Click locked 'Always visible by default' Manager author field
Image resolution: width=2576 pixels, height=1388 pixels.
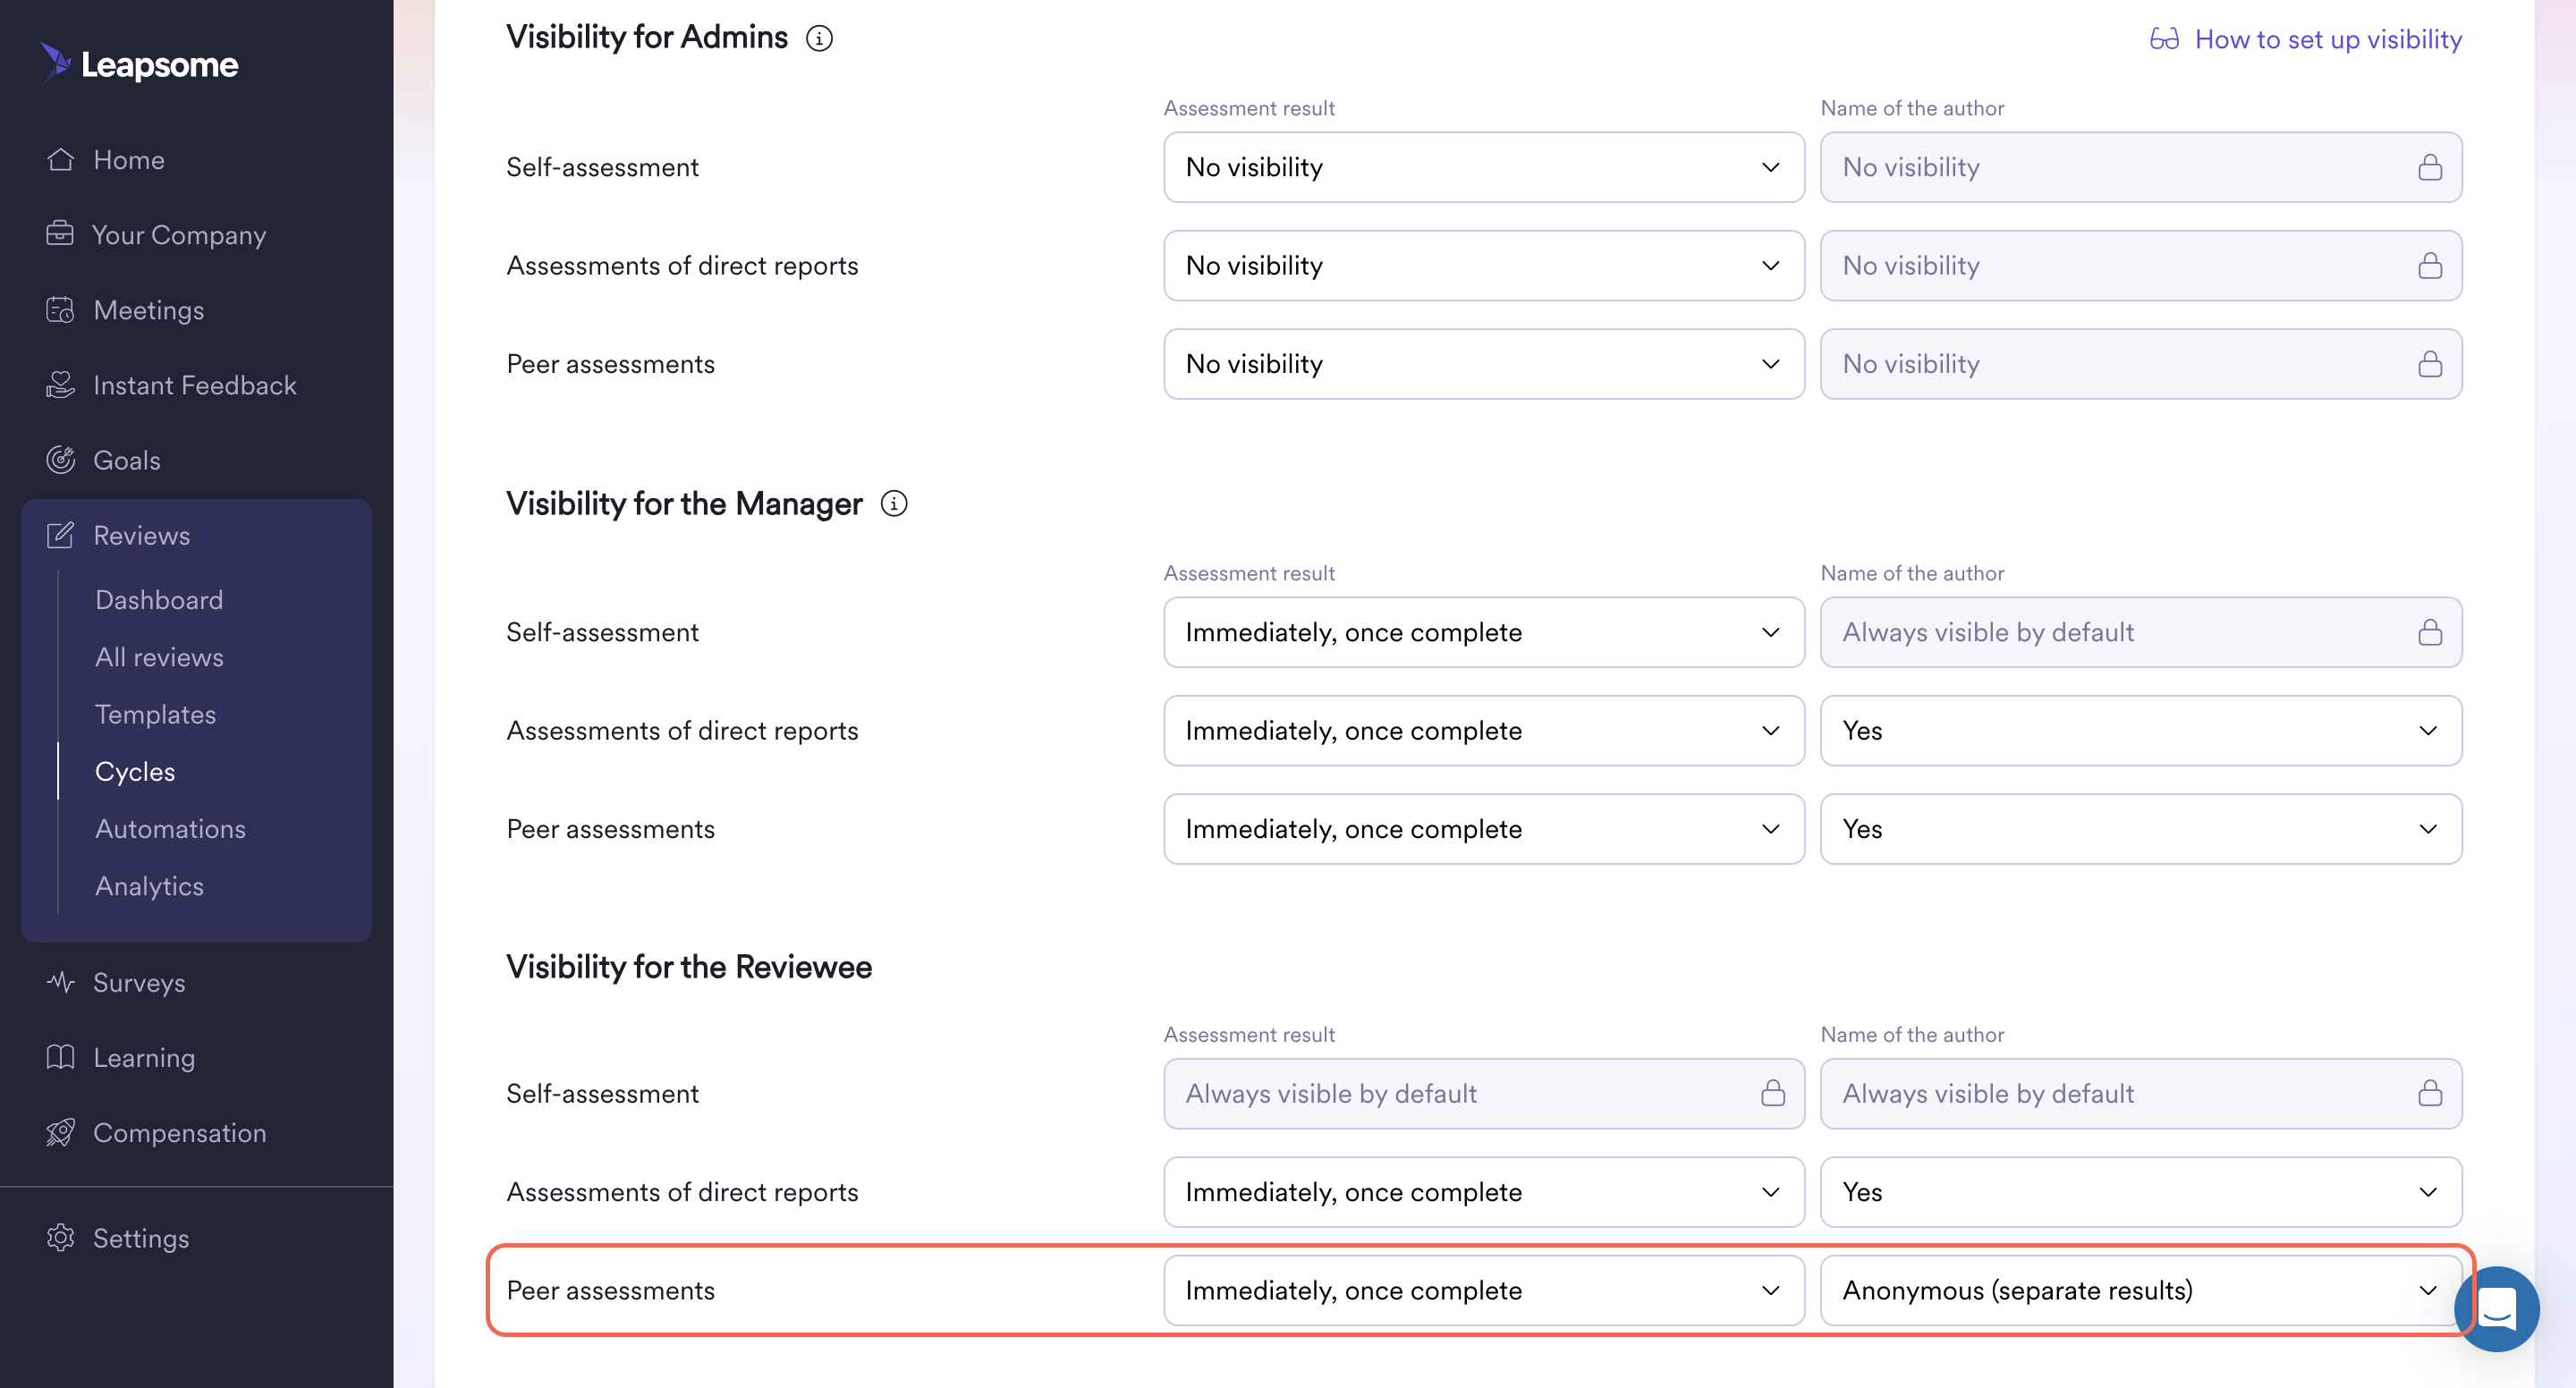tap(2141, 632)
